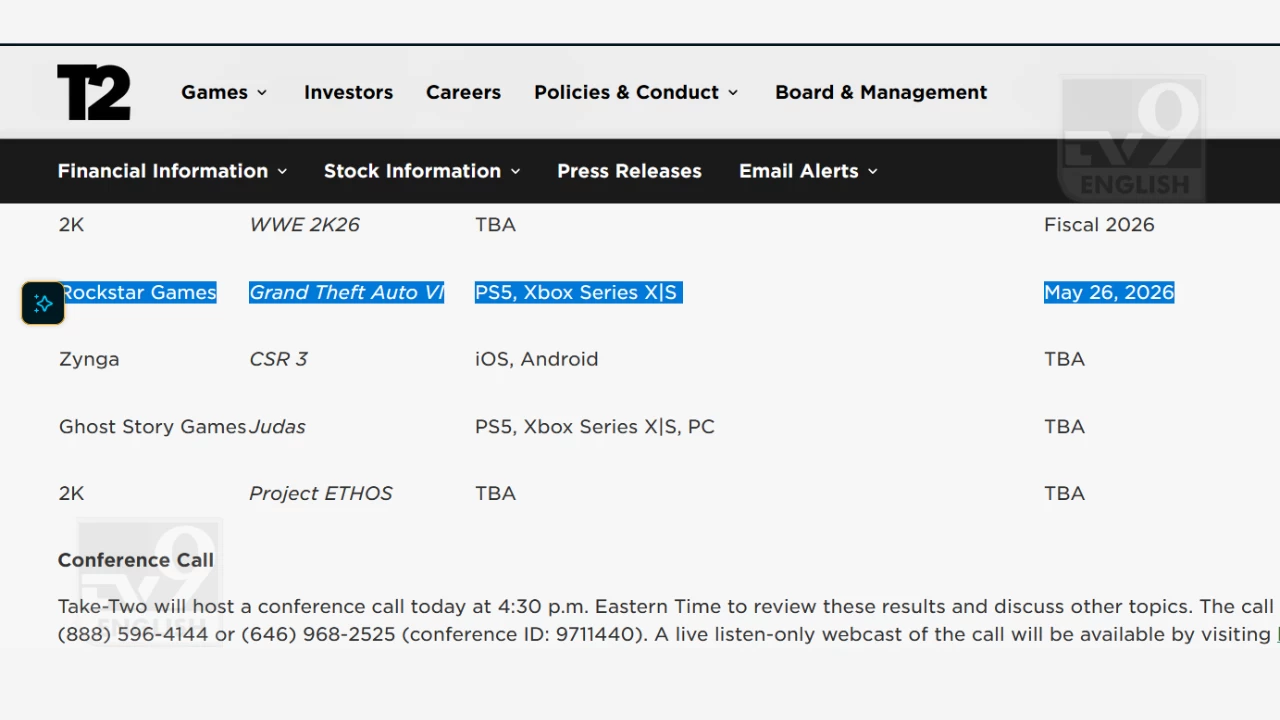
Task: Expand the Financial Information submenu
Action: [172, 171]
